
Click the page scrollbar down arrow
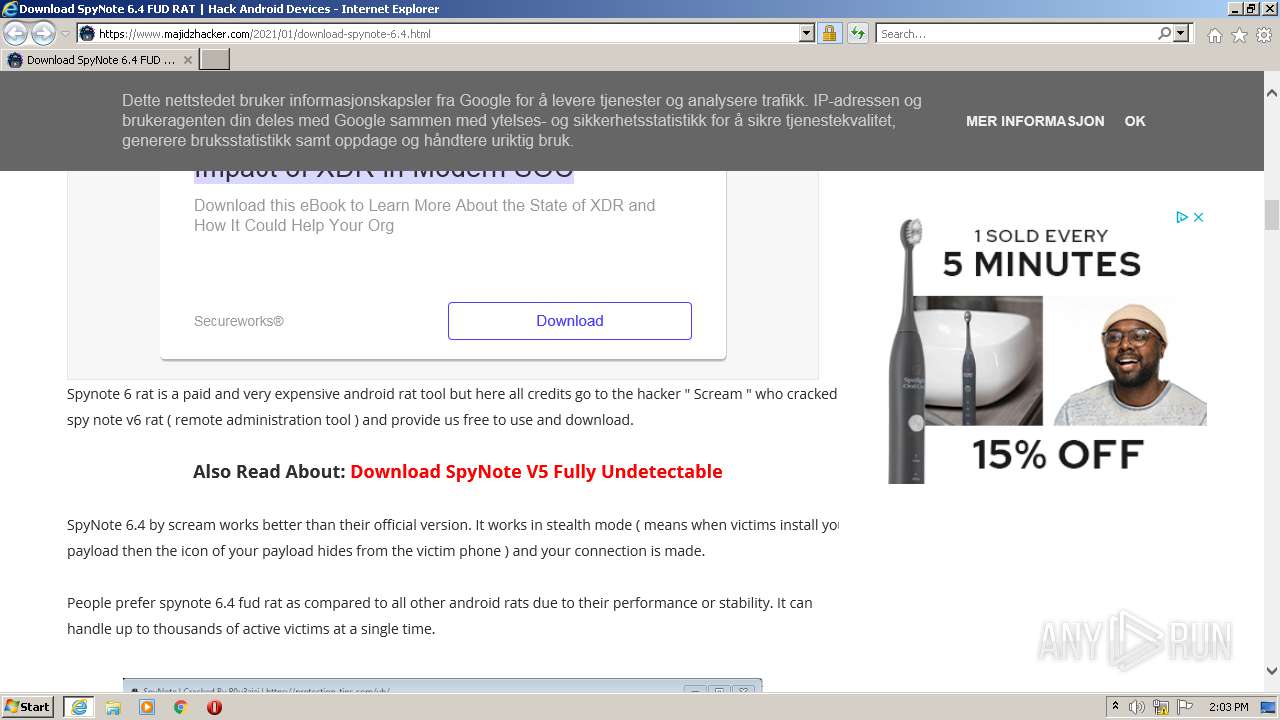point(1272,671)
